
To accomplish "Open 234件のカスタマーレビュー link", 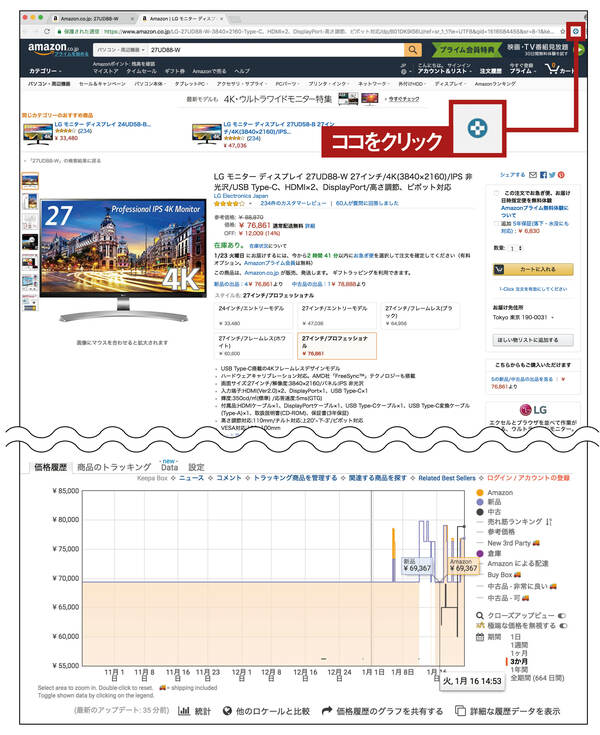I will click(293, 203).
